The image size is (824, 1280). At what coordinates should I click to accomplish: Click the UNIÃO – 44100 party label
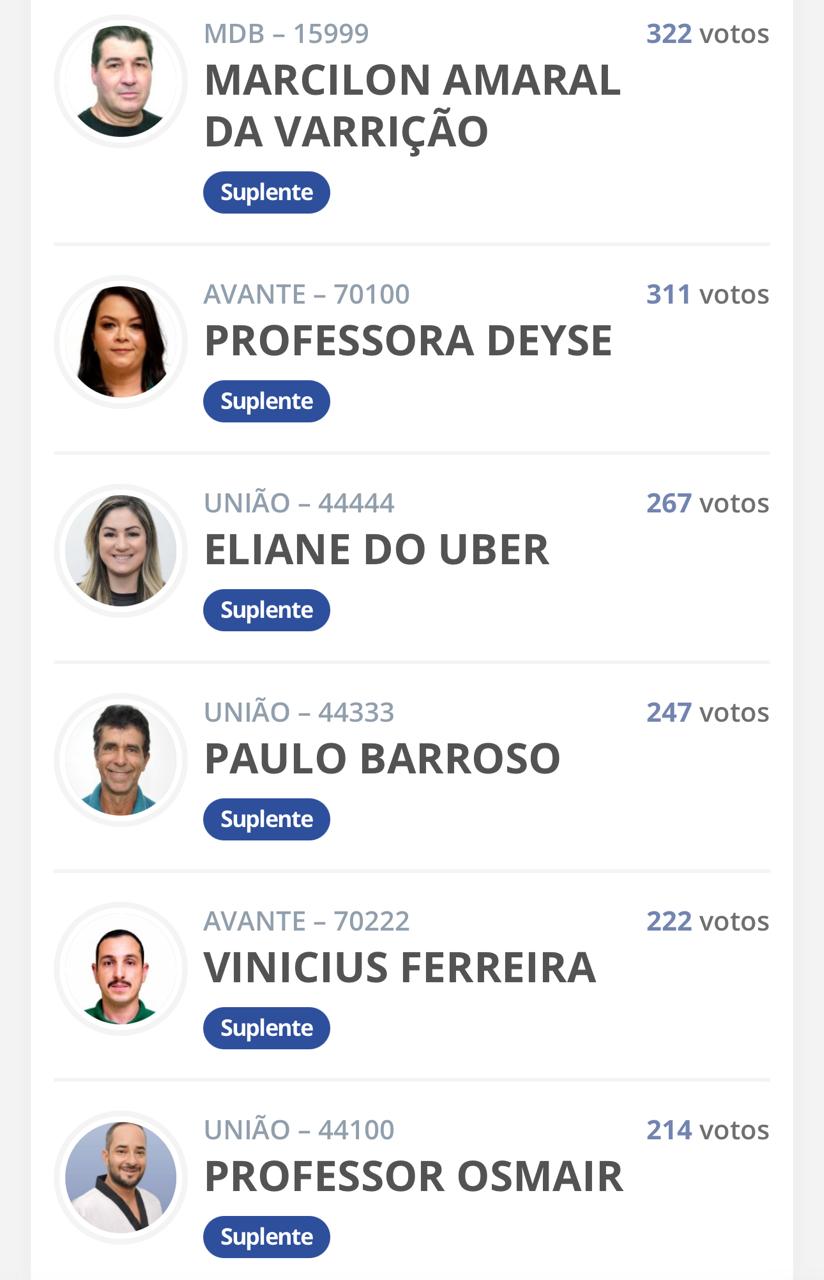point(299,1130)
